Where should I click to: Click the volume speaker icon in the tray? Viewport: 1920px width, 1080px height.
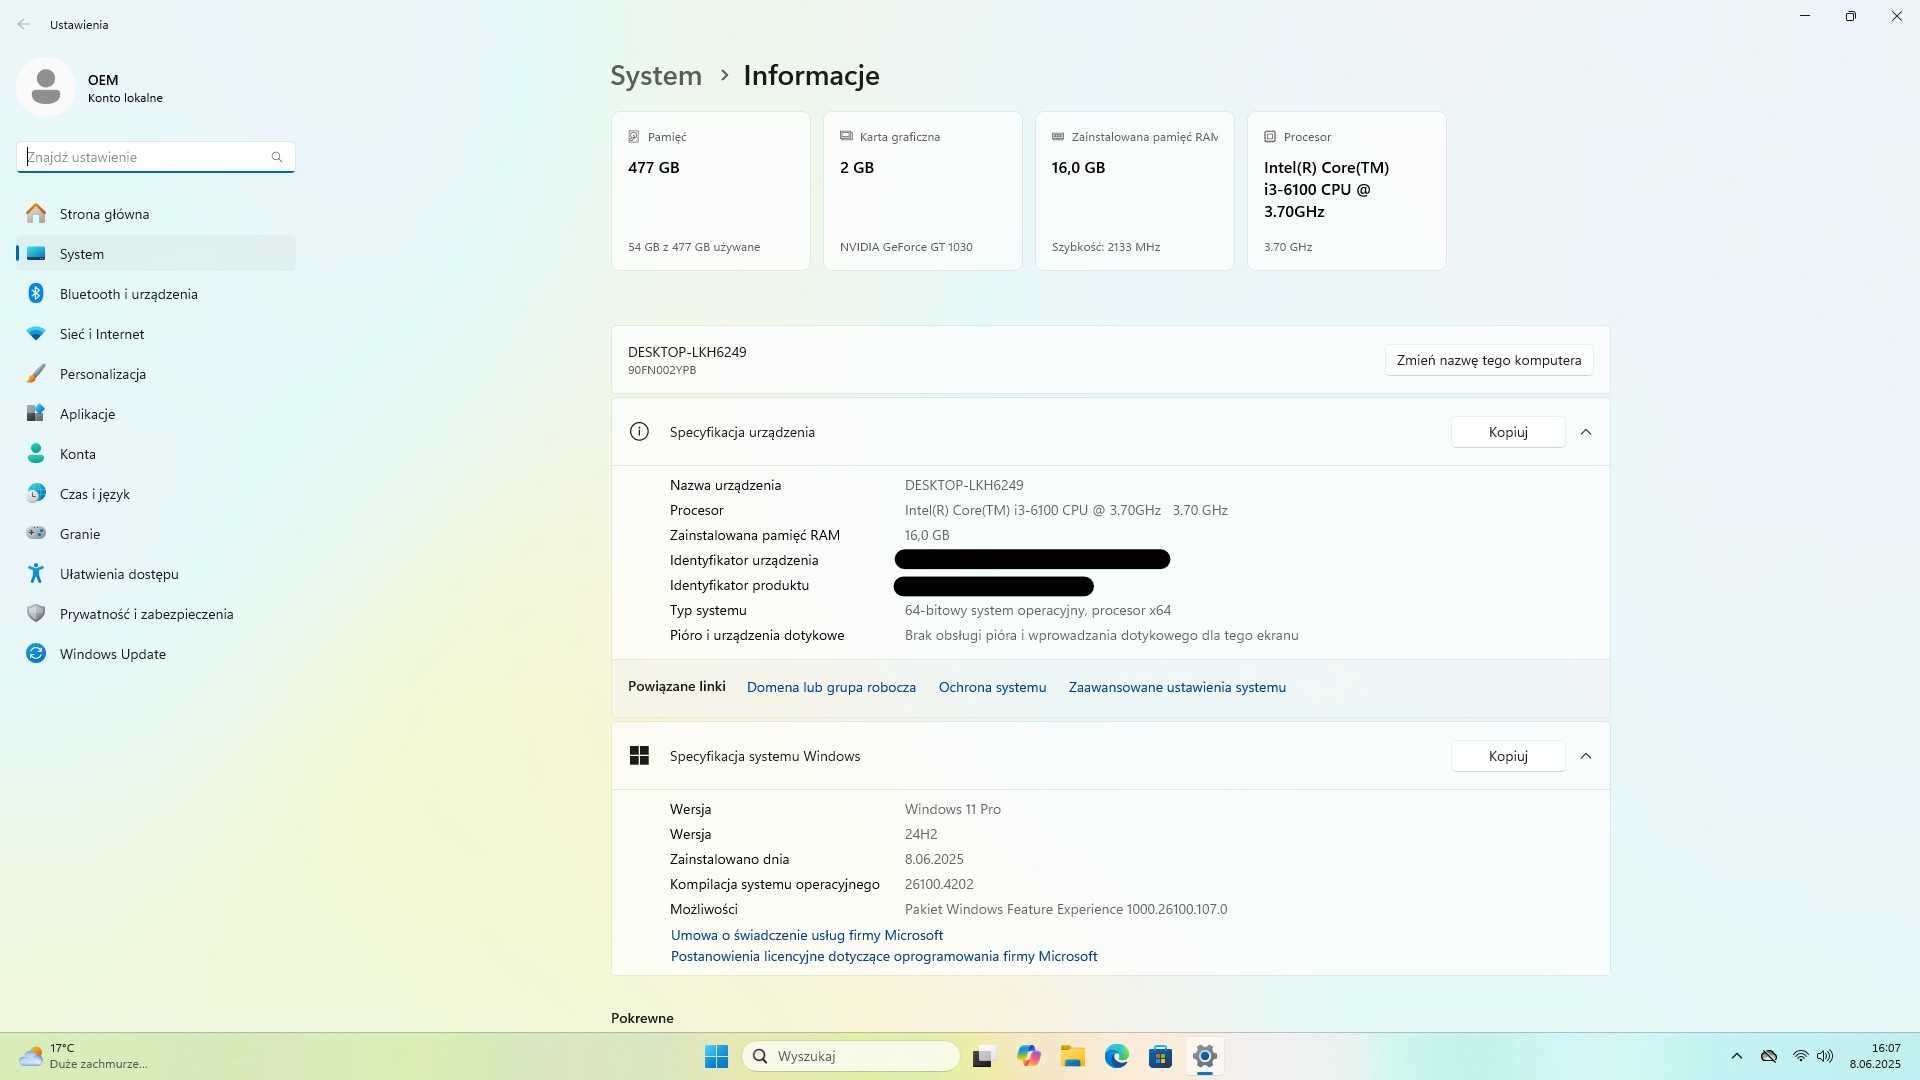pyautogui.click(x=1825, y=1056)
